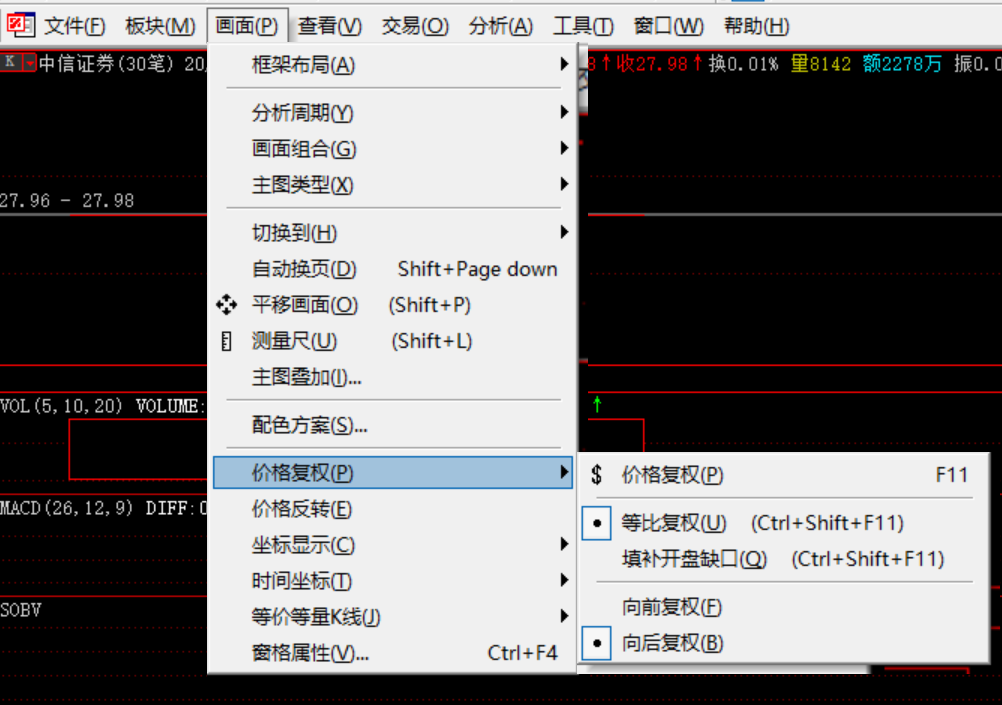This screenshot has height=705, width=1002.
Task: Open 窗格属性(V)... menu entry
Action: click(393, 653)
